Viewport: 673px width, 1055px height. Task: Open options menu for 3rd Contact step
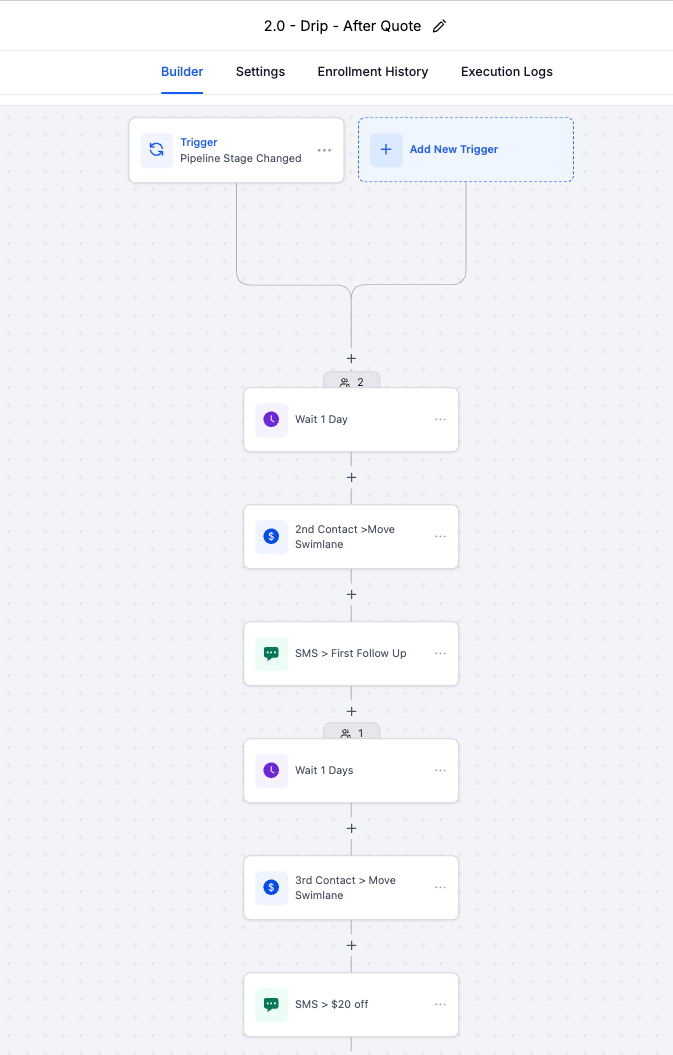tap(440, 888)
